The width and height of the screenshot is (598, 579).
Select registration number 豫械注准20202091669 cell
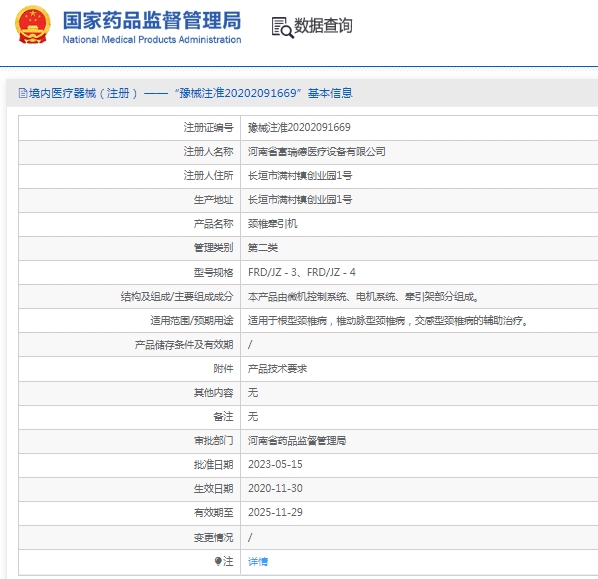coord(299,127)
